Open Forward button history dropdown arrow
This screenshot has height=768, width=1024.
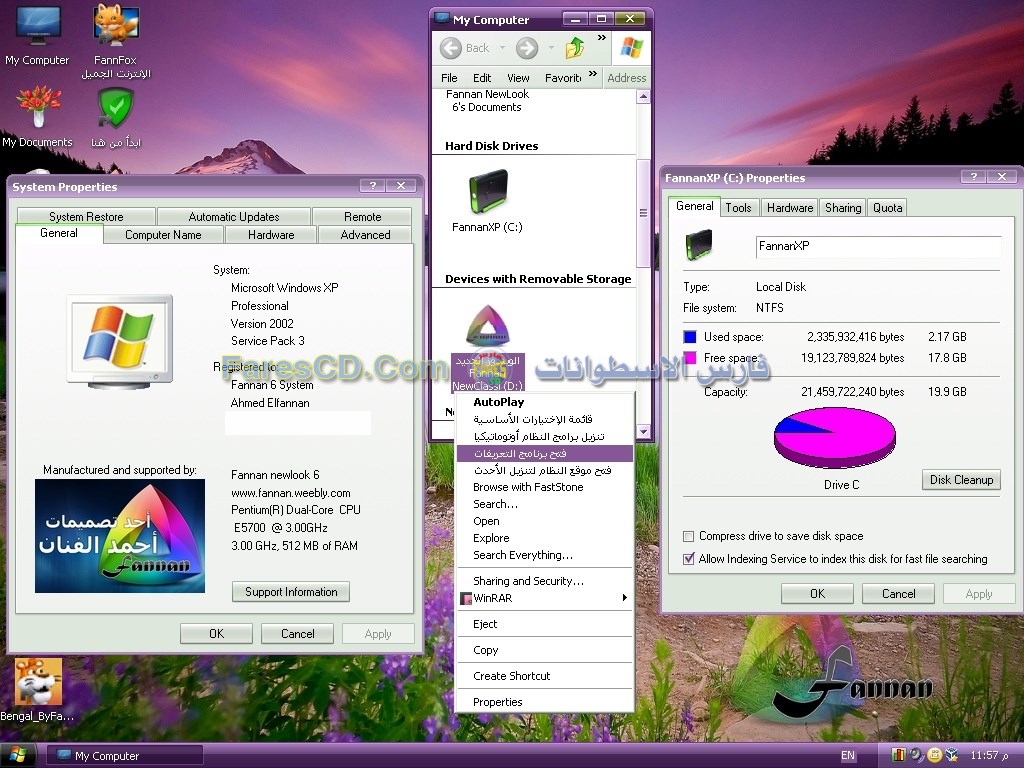(551, 48)
